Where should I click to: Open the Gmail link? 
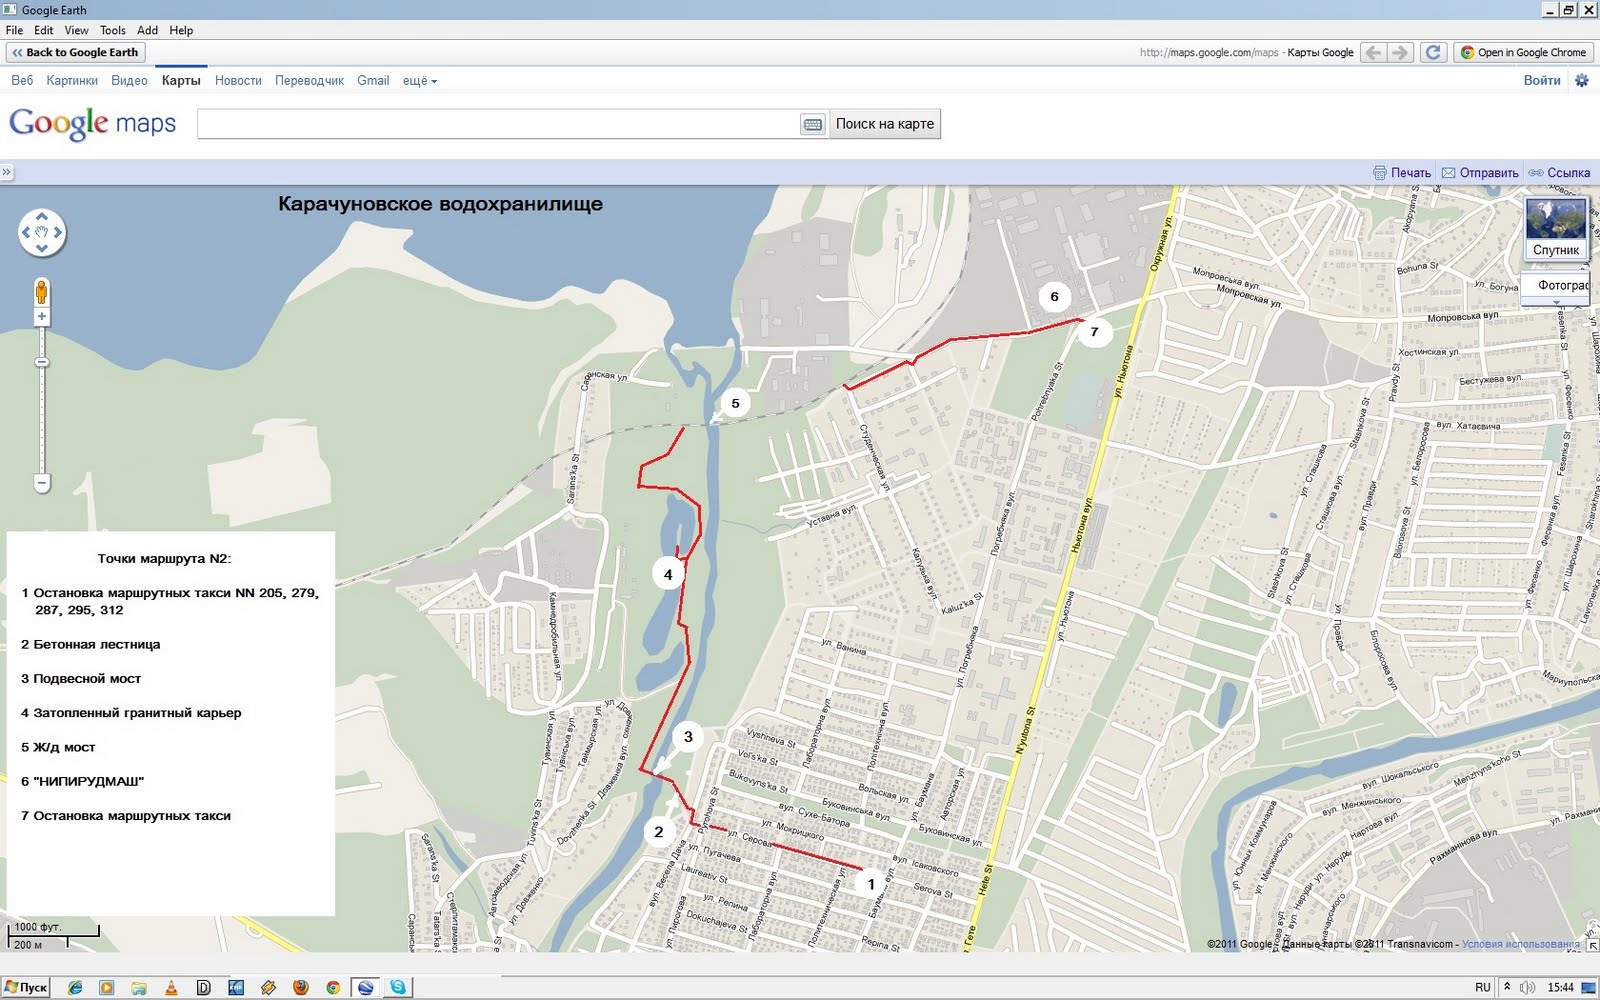[373, 81]
